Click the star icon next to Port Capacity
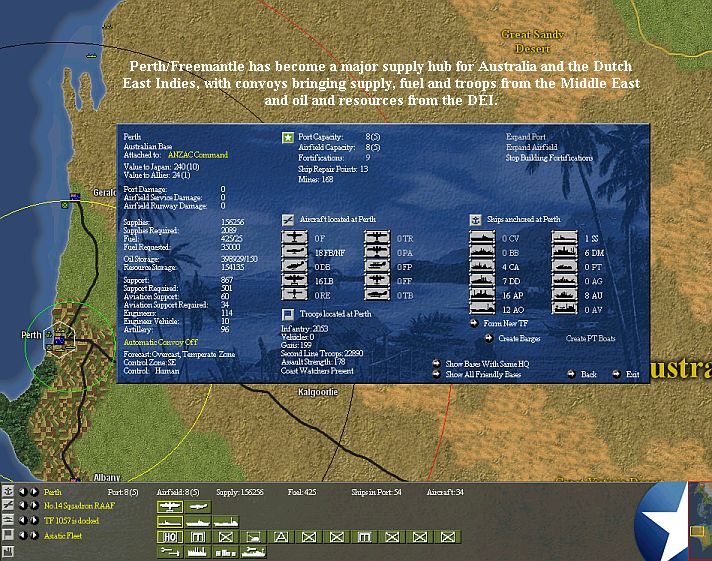The width and height of the screenshot is (712, 561). (x=288, y=137)
